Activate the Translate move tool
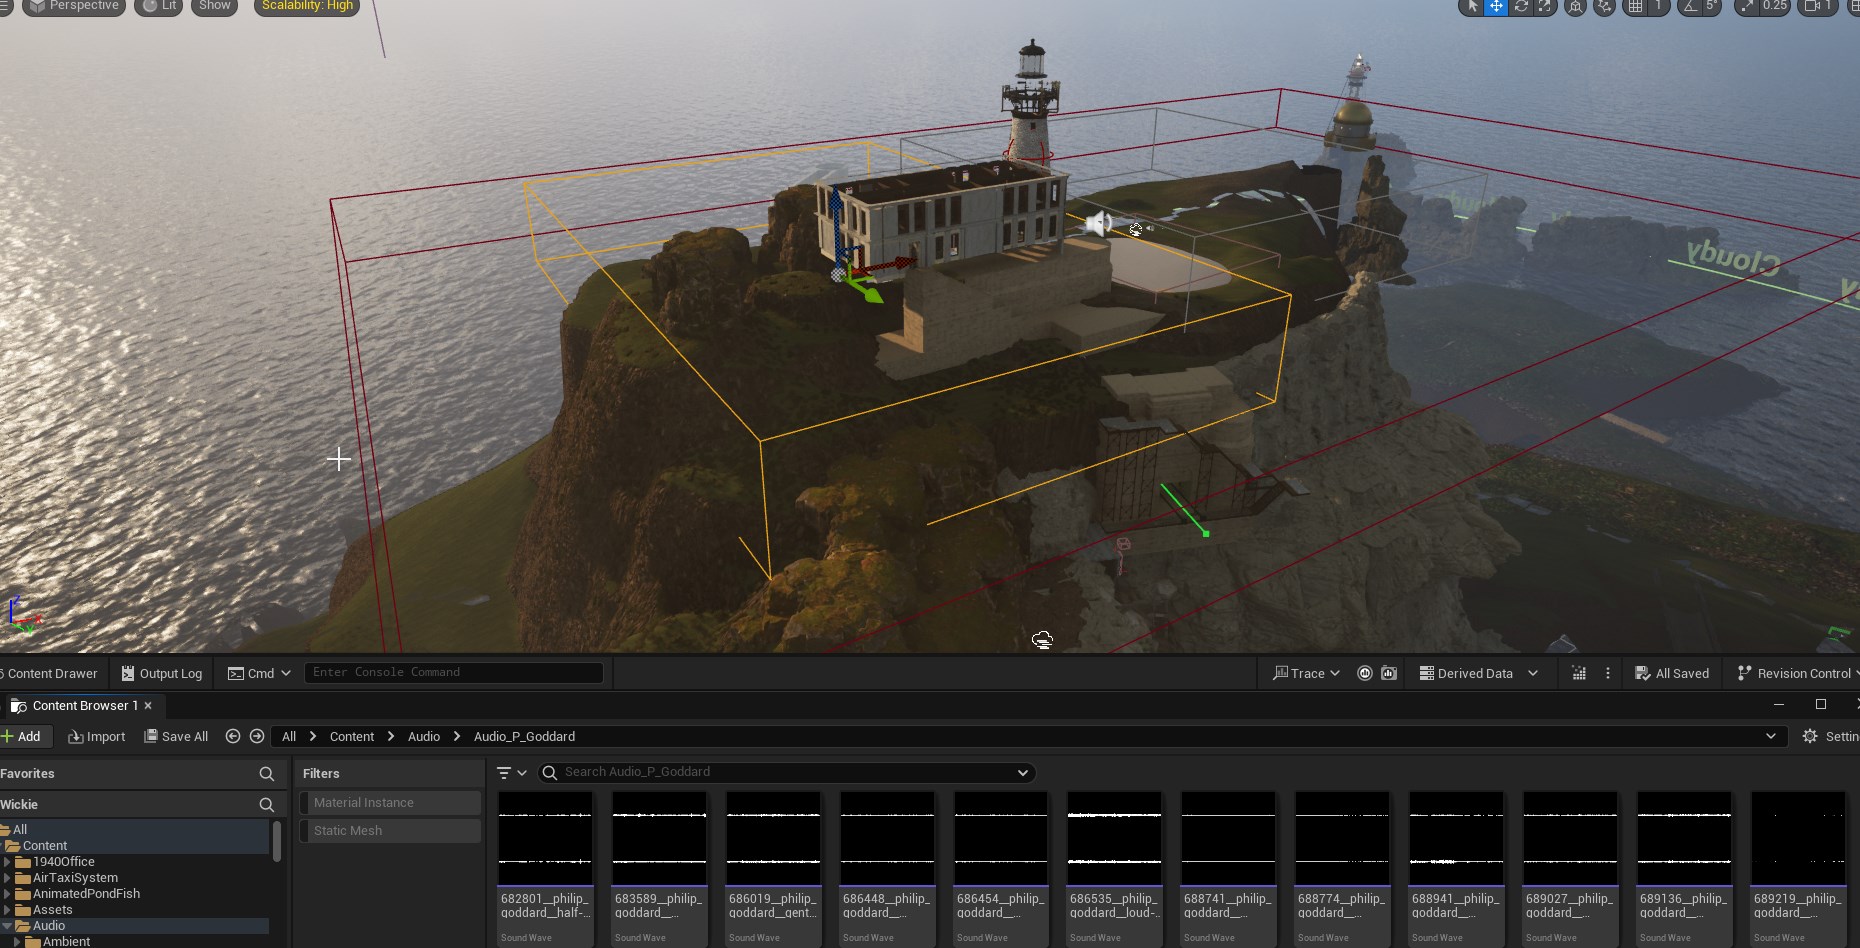 pos(1496,6)
